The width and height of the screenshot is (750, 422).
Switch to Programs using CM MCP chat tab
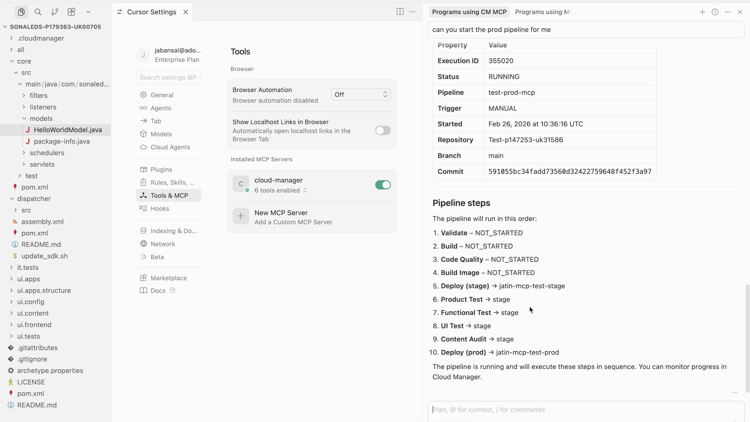point(469,12)
